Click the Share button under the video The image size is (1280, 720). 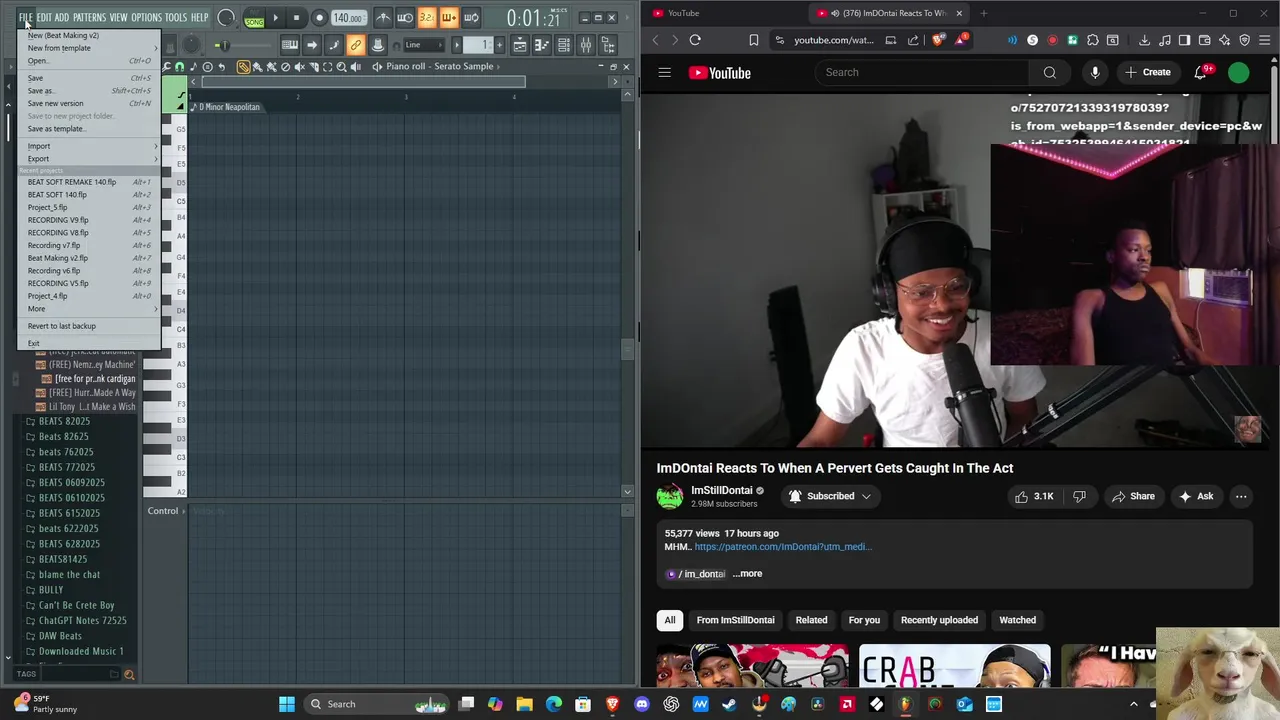[x=1133, y=496]
